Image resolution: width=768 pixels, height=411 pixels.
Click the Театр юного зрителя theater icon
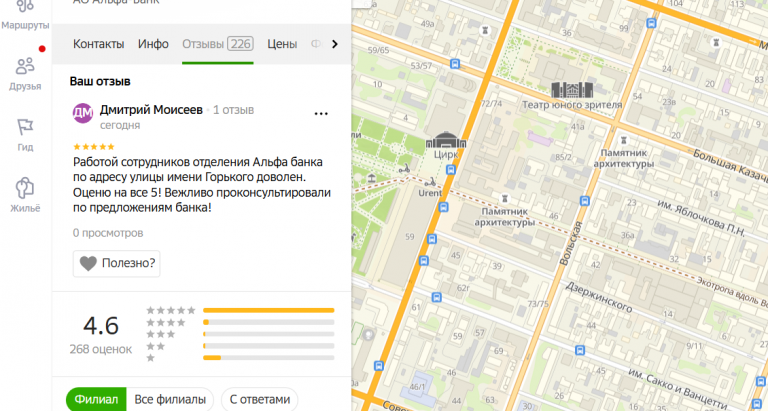click(x=572, y=90)
